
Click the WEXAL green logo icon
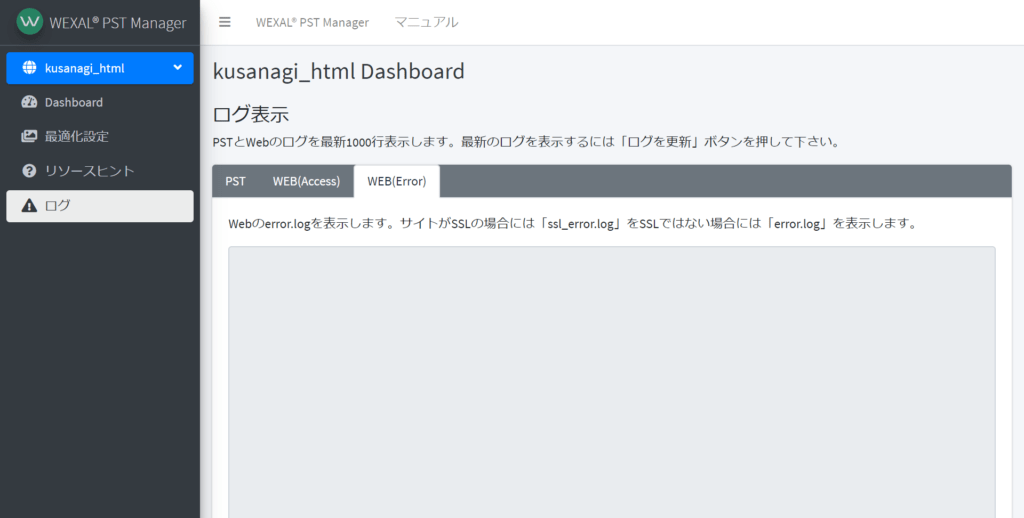(x=30, y=22)
